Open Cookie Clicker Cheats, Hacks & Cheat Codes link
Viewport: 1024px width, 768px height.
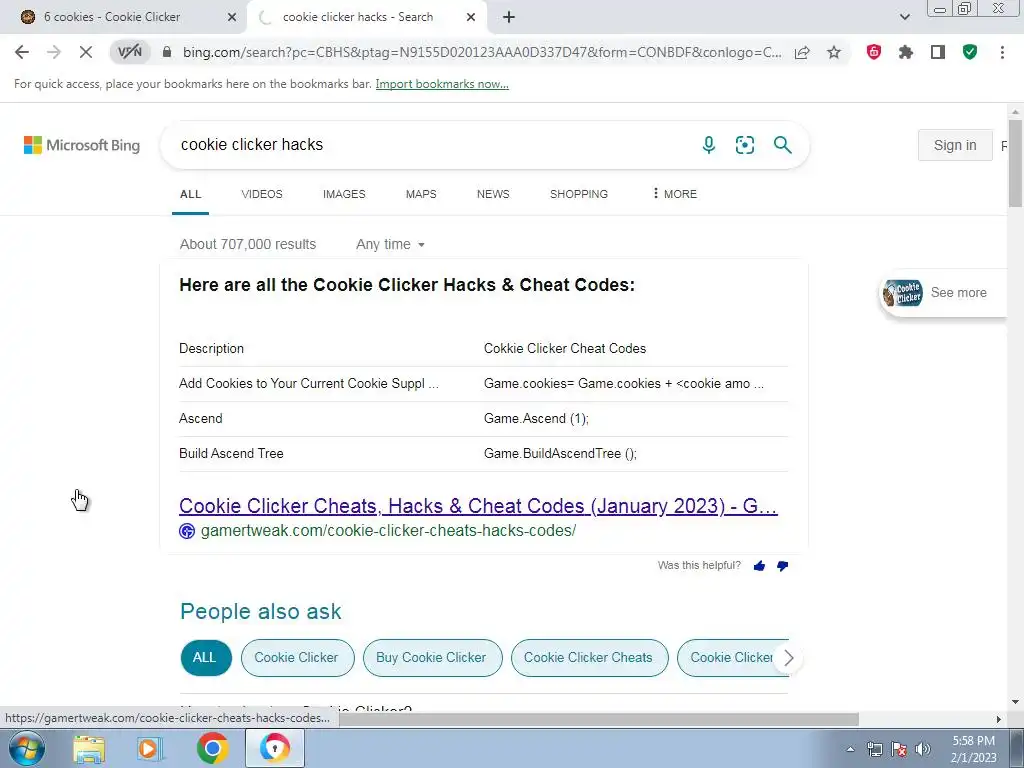[x=478, y=506]
